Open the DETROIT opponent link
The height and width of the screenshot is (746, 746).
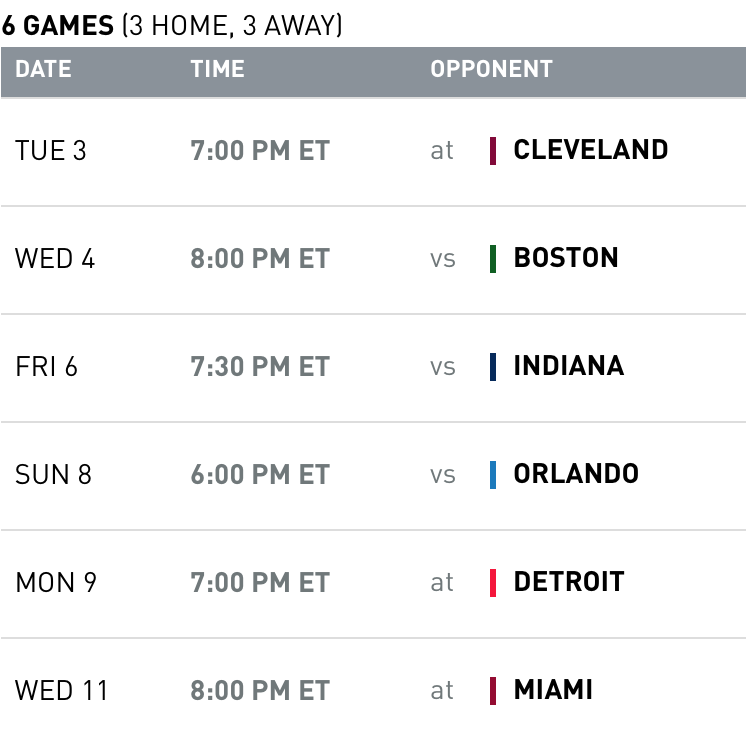[x=568, y=582]
